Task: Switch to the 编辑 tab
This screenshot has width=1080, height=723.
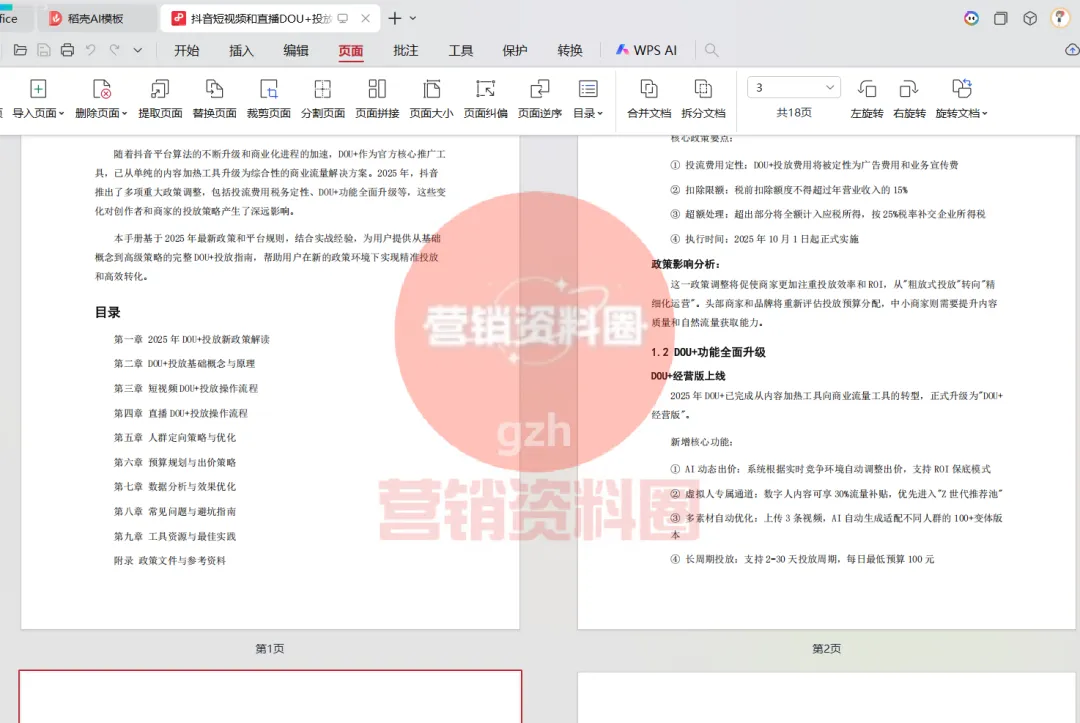Action: coord(295,50)
